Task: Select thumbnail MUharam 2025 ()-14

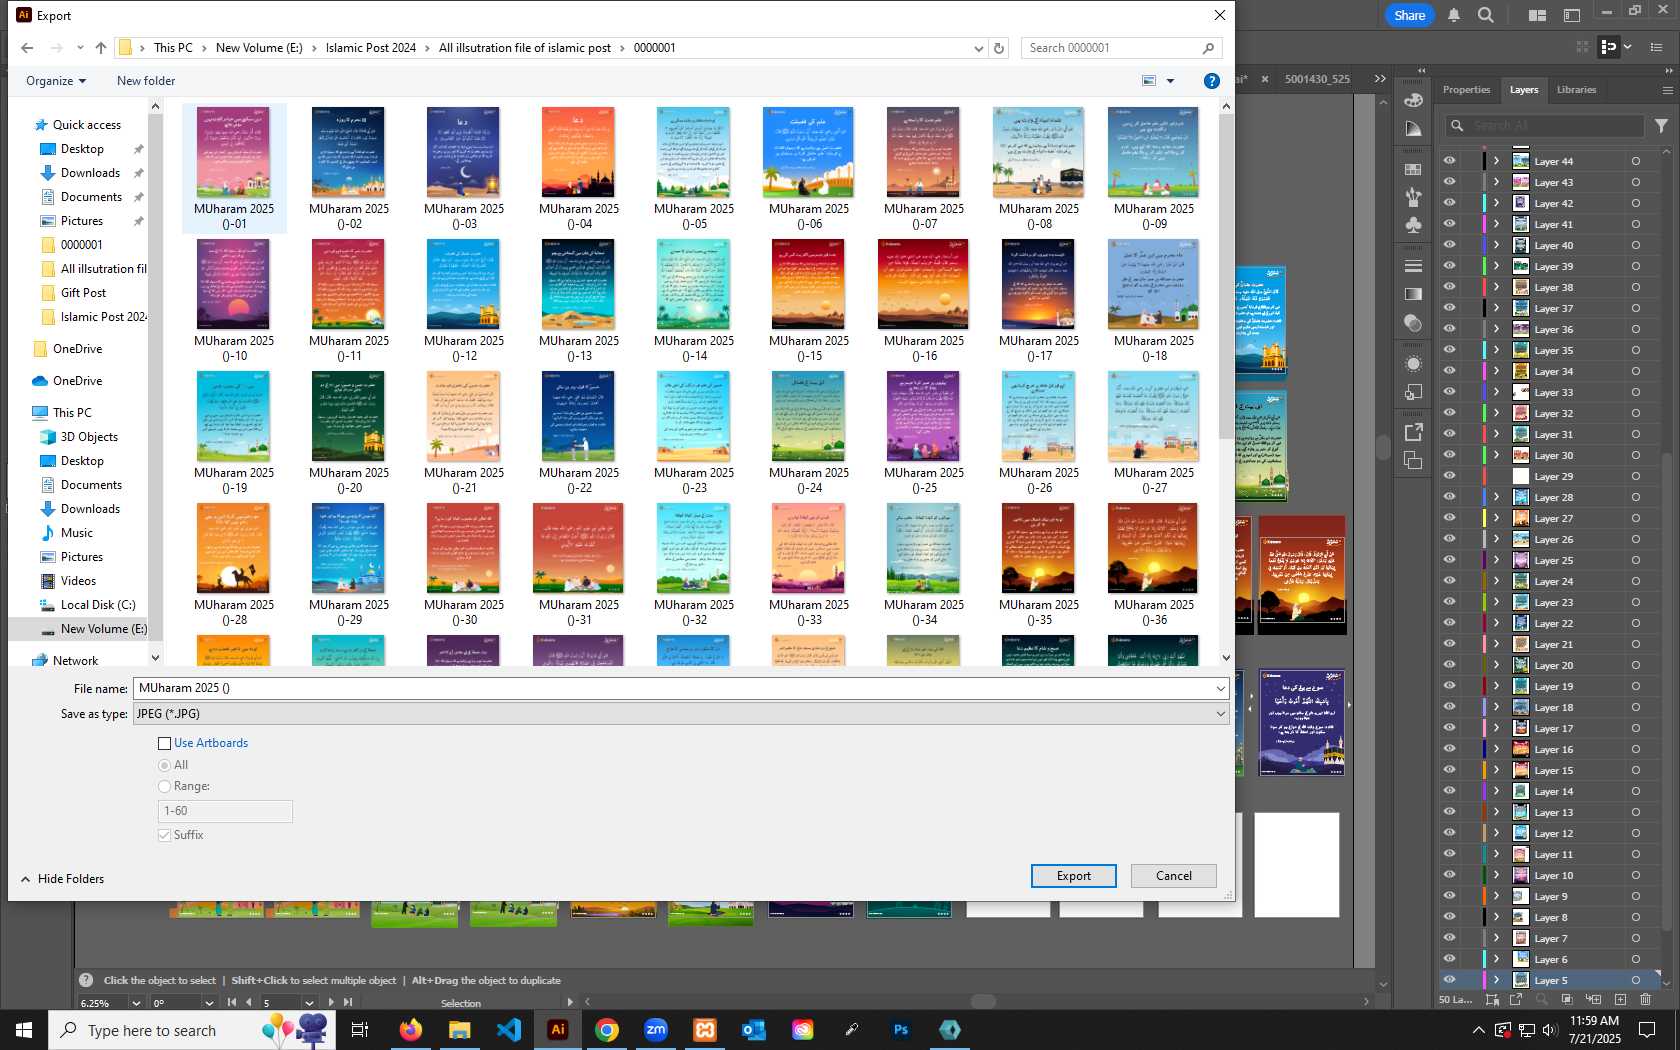Action: click(694, 301)
